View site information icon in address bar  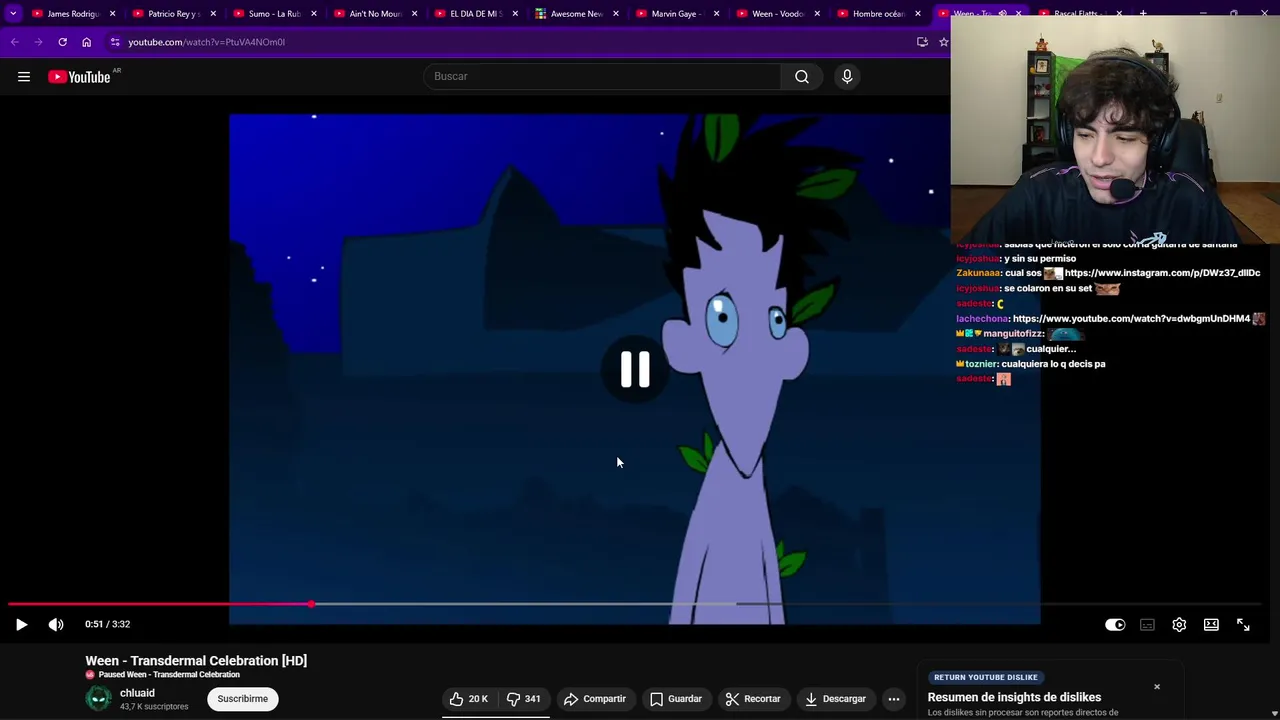tap(115, 42)
